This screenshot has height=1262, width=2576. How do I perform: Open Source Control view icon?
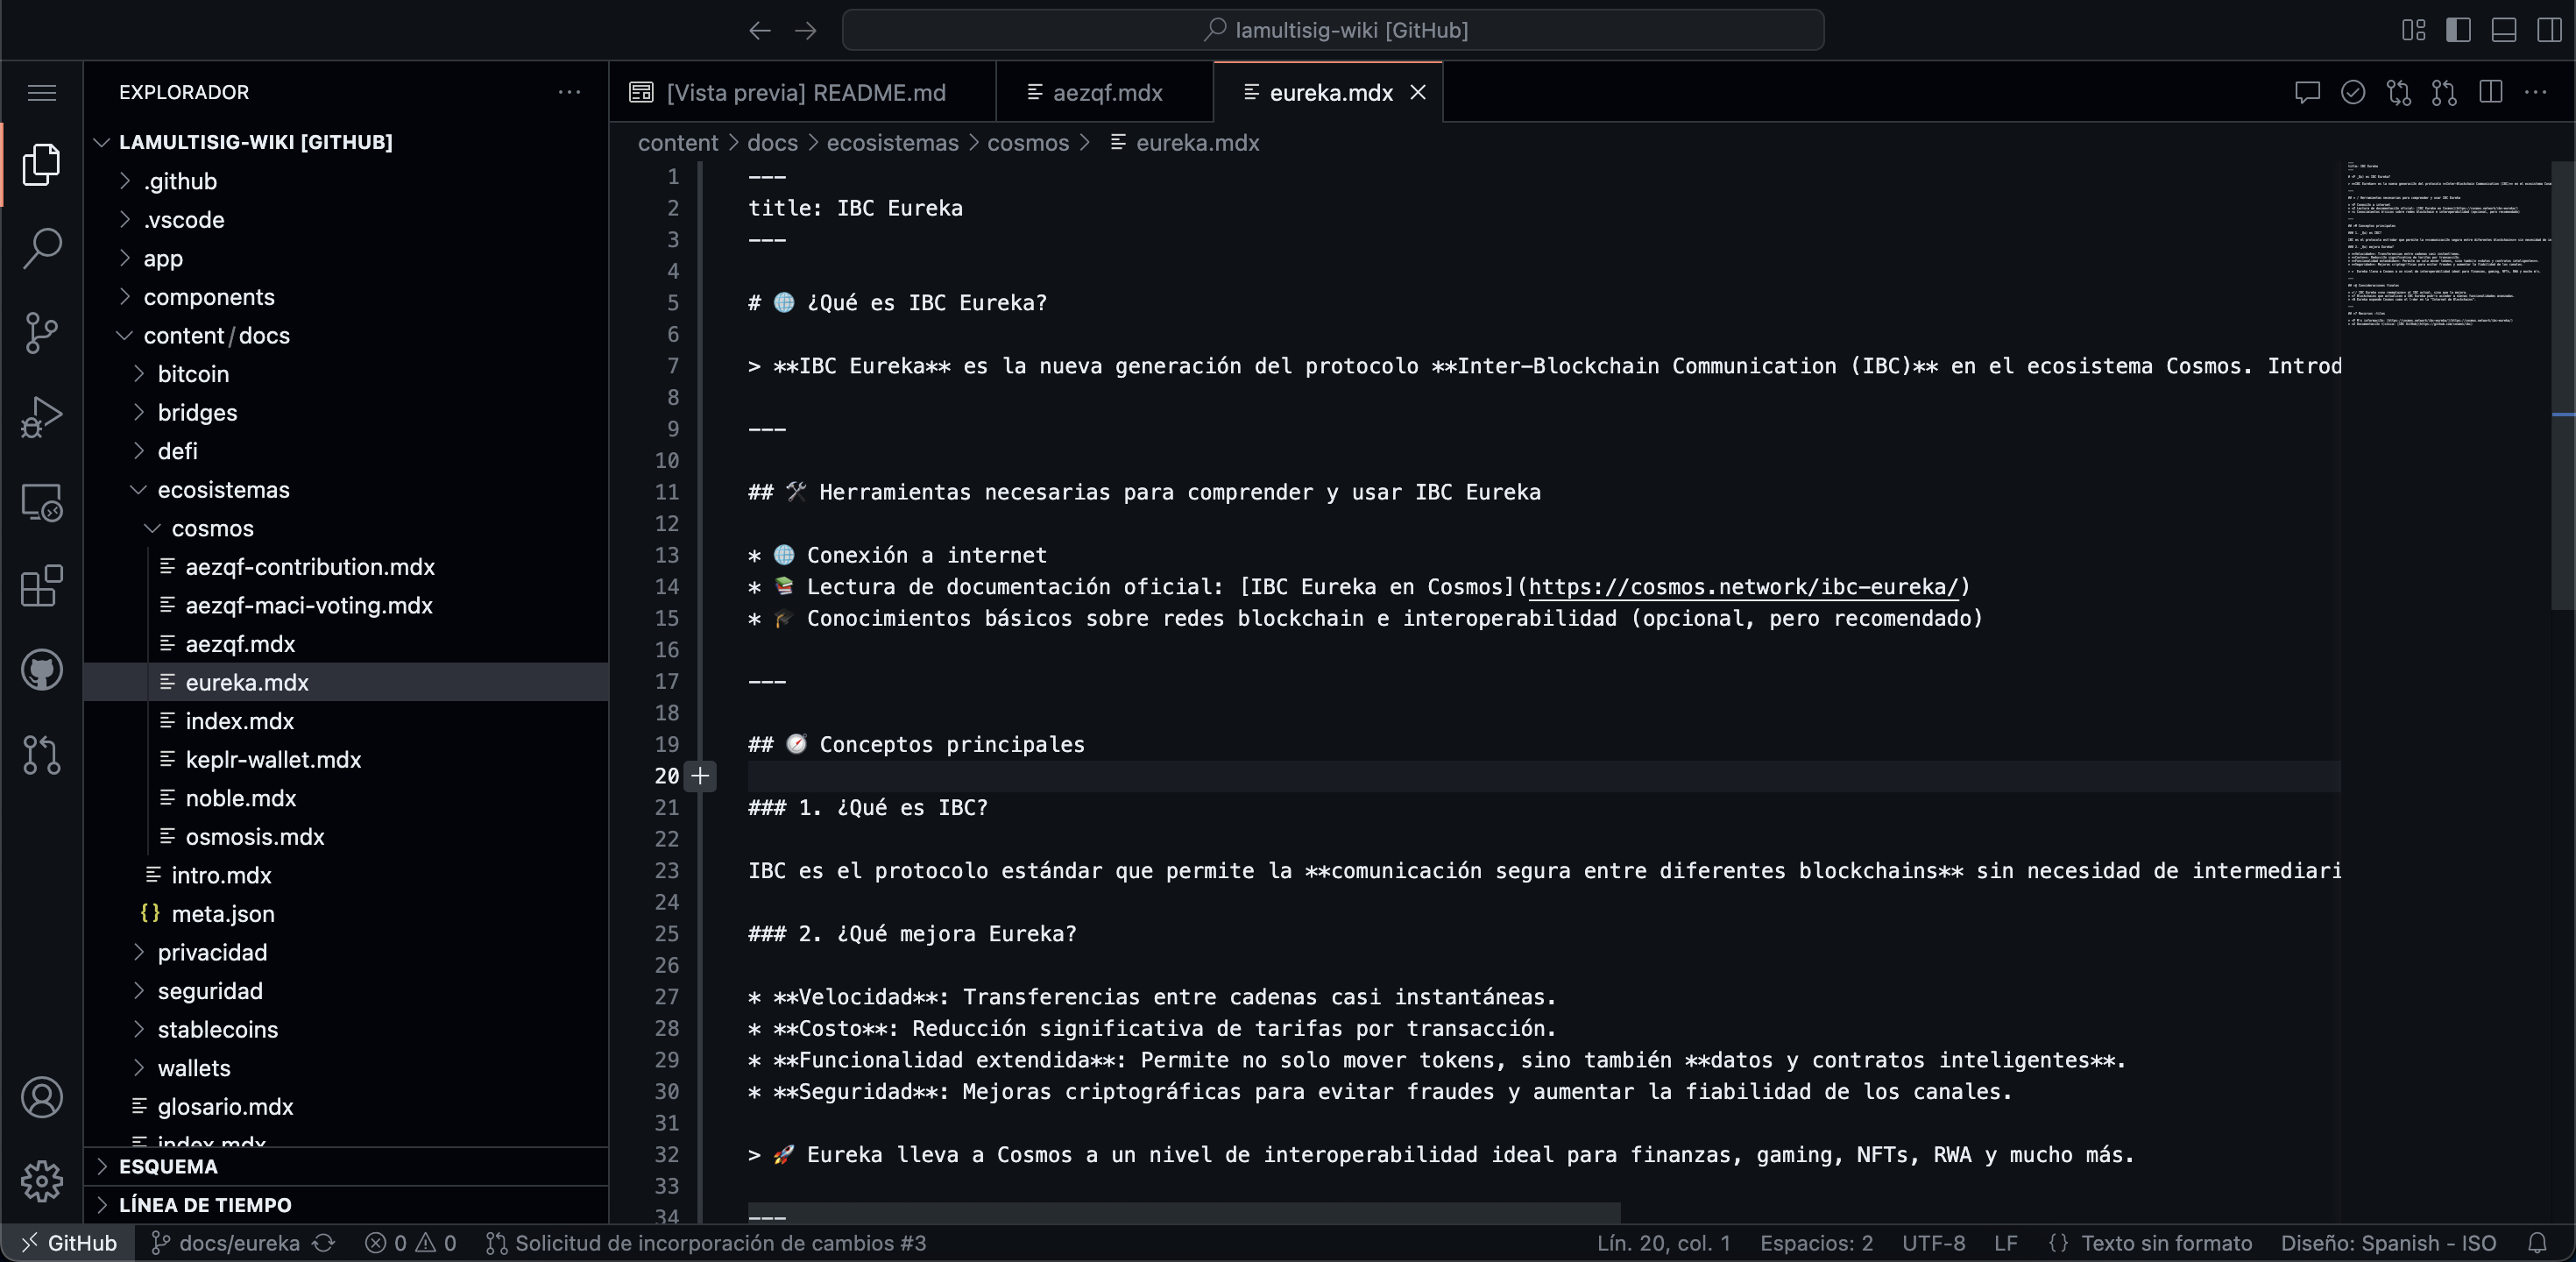click(x=41, y=332)
